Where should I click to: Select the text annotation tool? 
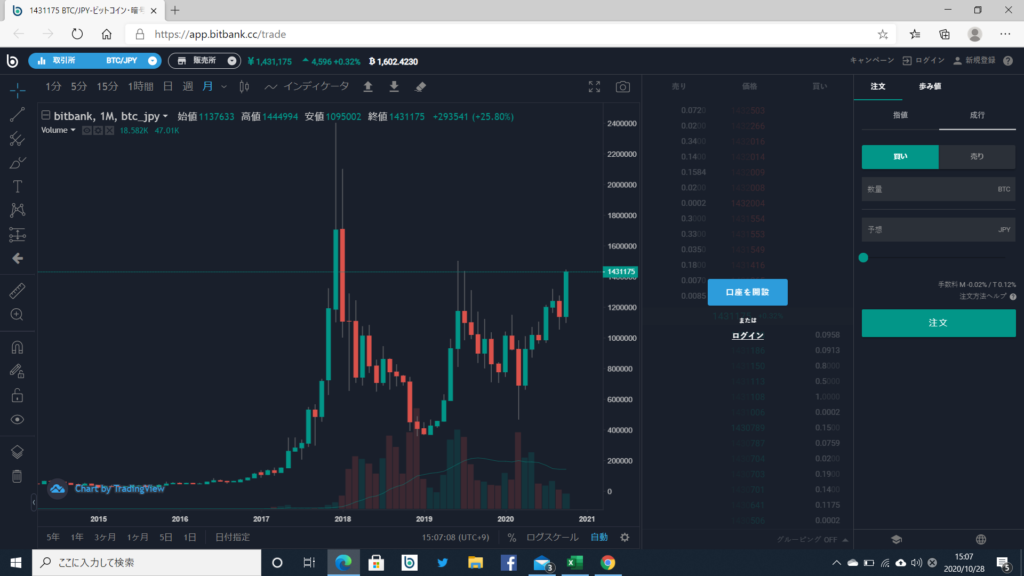pyautogui.click(x=17, y=187)
